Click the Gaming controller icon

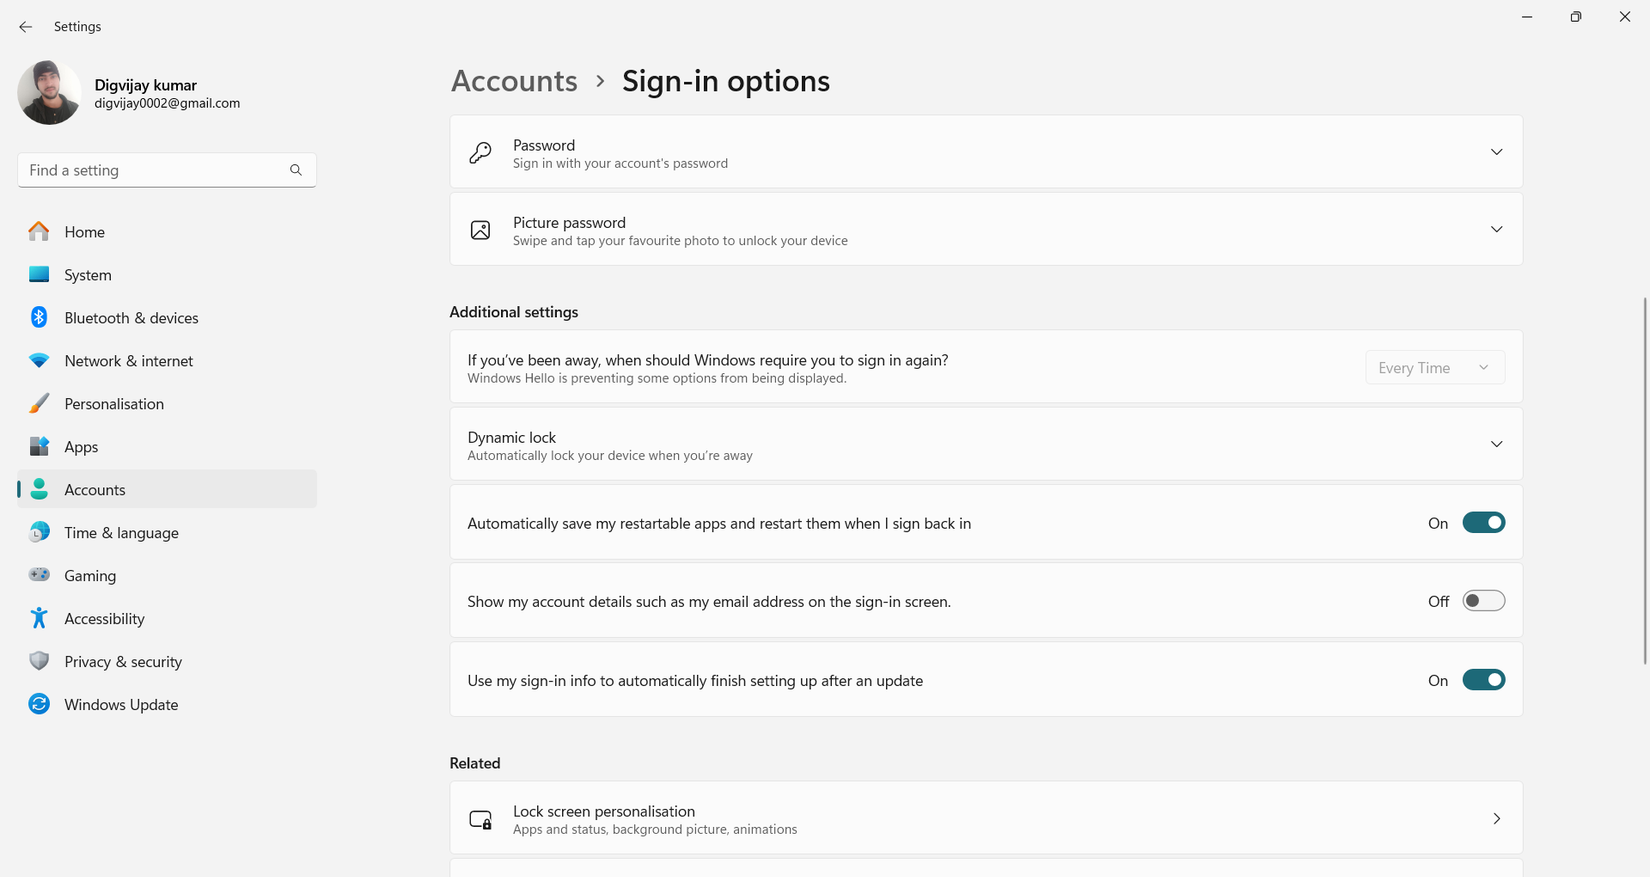click(39, 575)
